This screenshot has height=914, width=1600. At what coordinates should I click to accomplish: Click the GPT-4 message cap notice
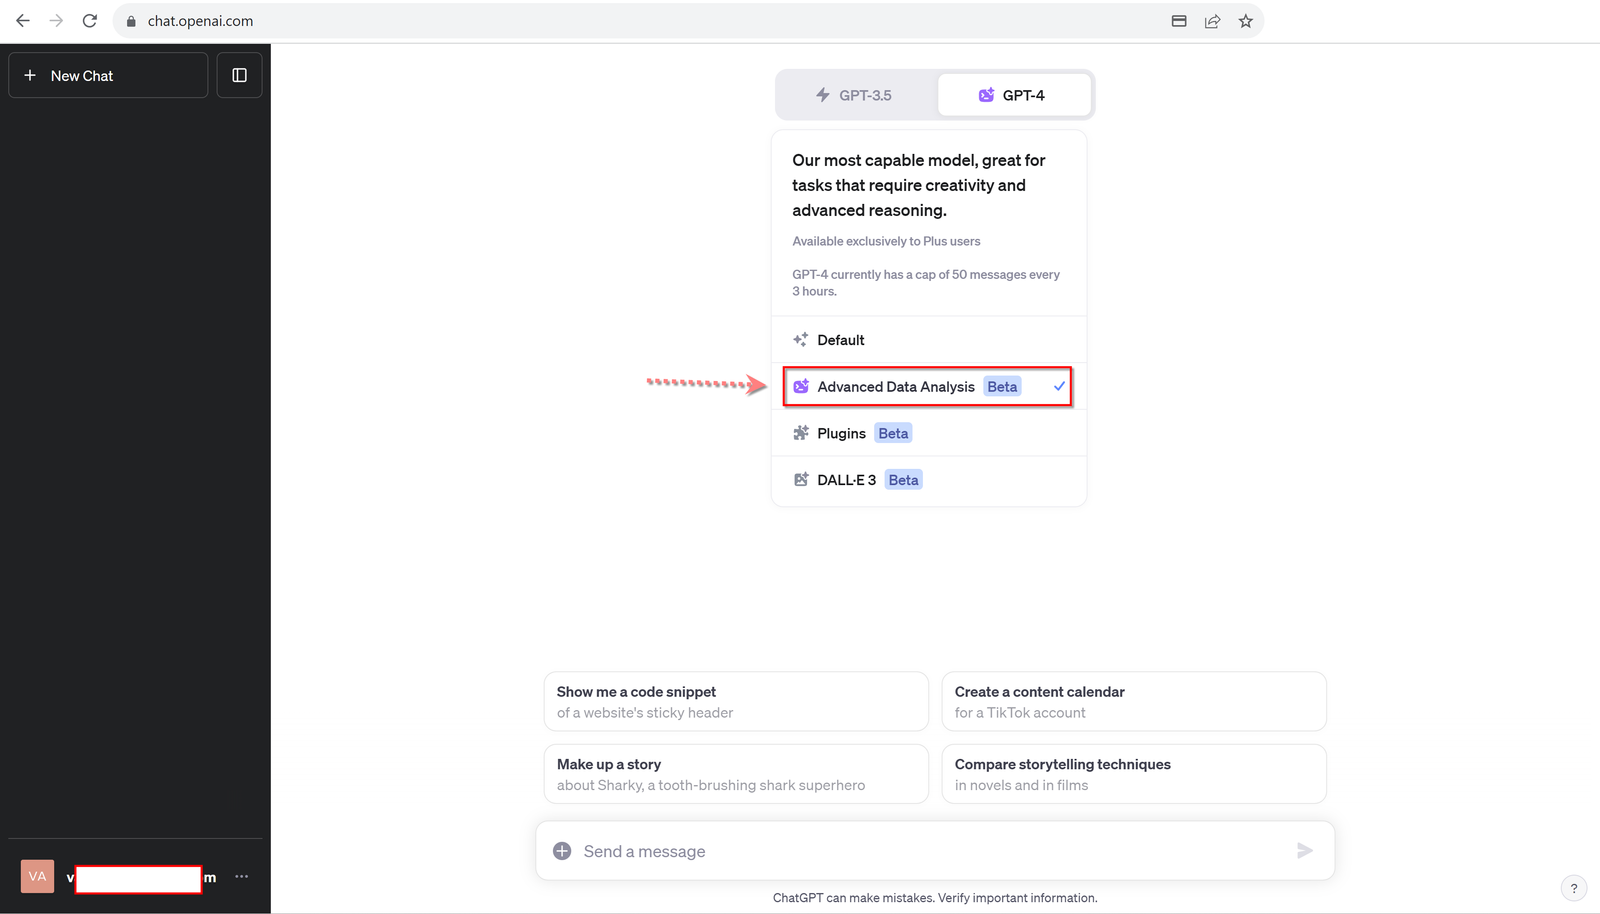(x=926, y=283)
